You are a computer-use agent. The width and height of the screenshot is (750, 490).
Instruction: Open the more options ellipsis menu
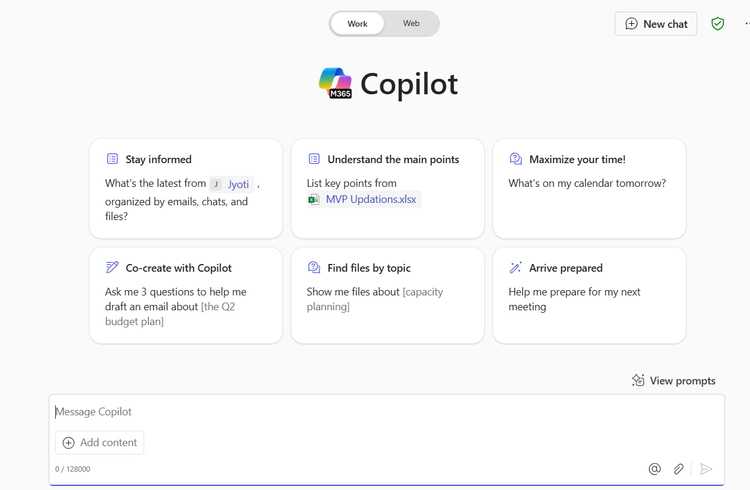coord(746,24)
